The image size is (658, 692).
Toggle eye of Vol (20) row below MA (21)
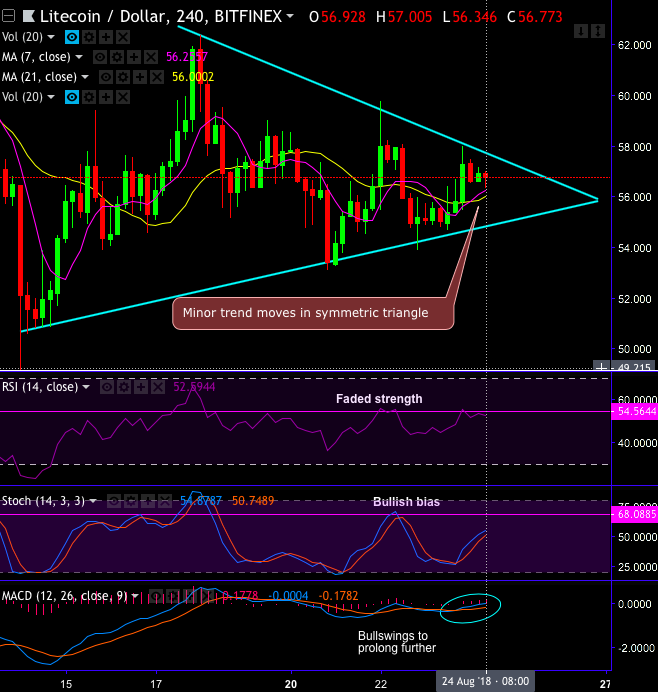tap(72, 97)
